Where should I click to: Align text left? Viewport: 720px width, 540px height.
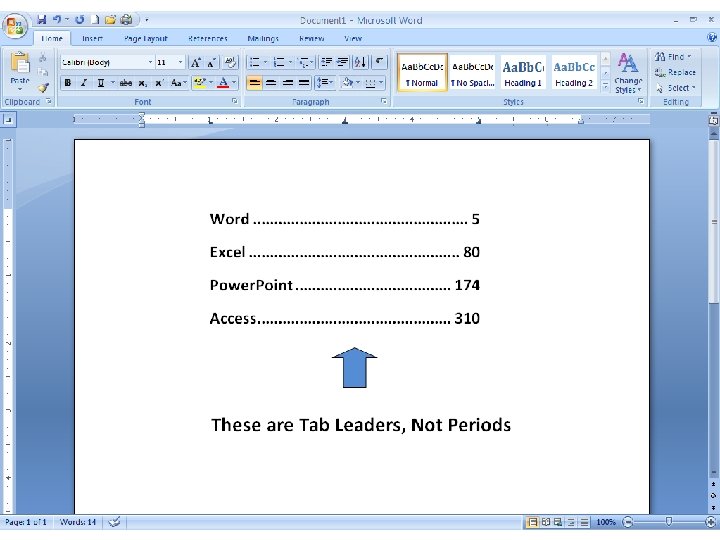coord(254,83)
